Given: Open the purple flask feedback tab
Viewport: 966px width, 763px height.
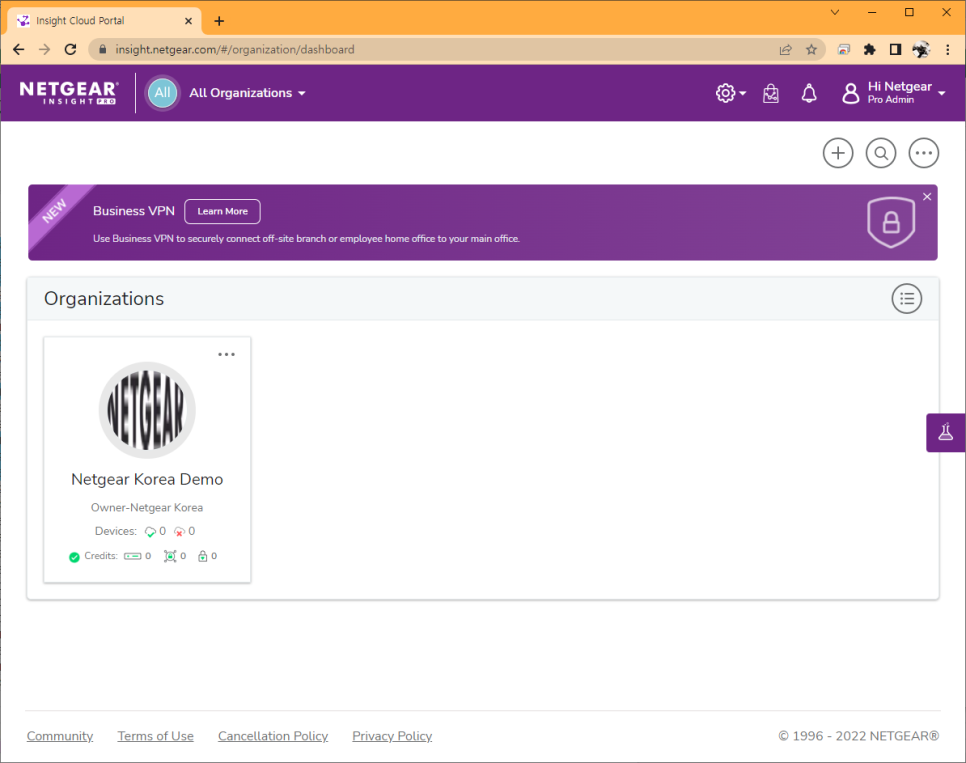Looking at the screenshot, I should tap(945, 432).
